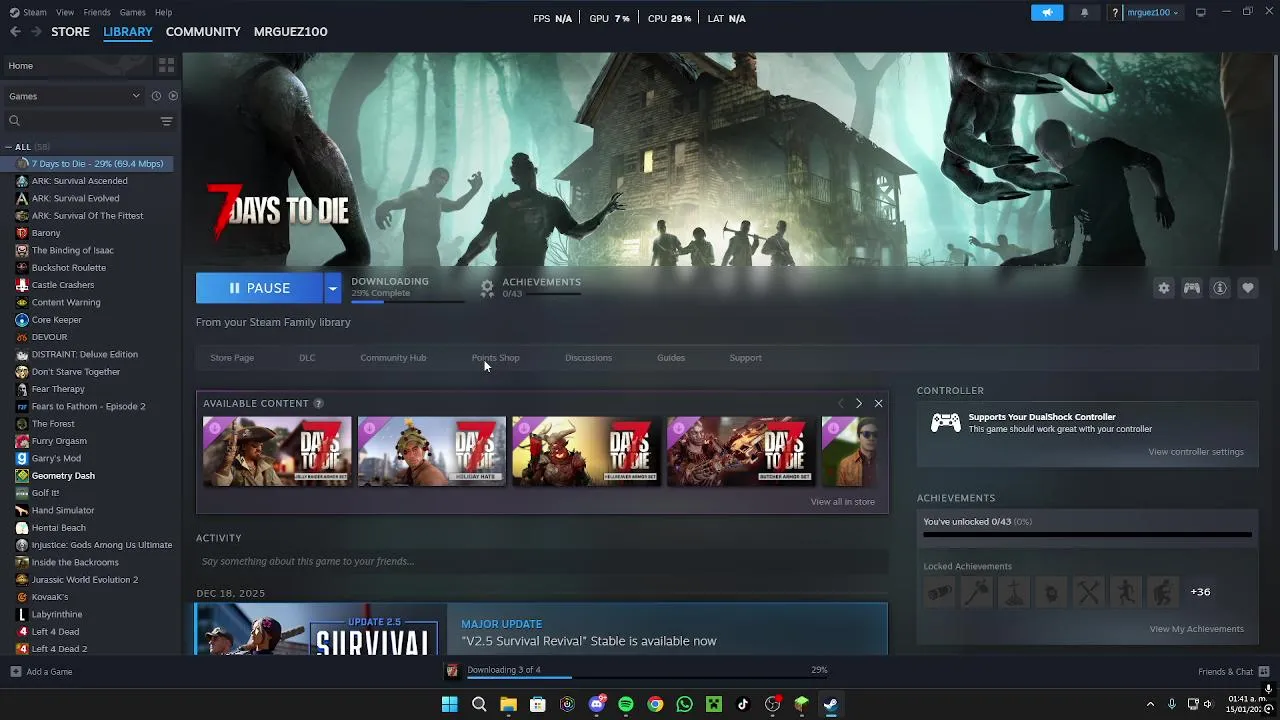Screen dimensions: 1280x720
Task: Collapse the ALL games category
Action: click(11, 147)
